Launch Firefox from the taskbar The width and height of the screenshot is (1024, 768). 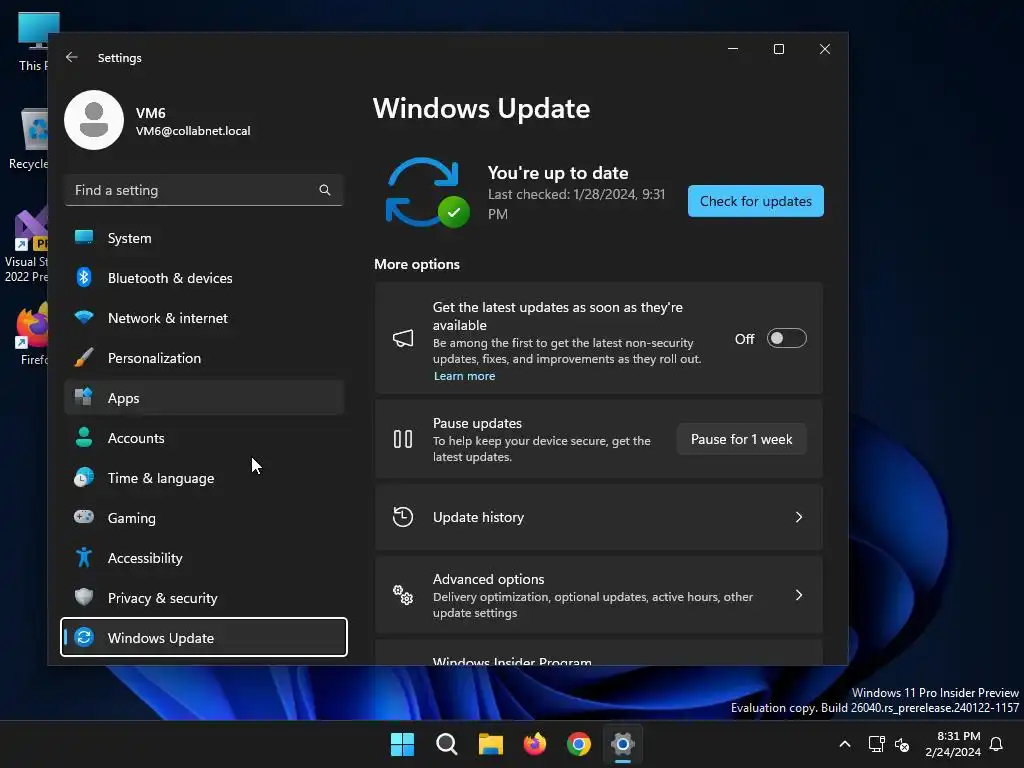click(535, 744)
